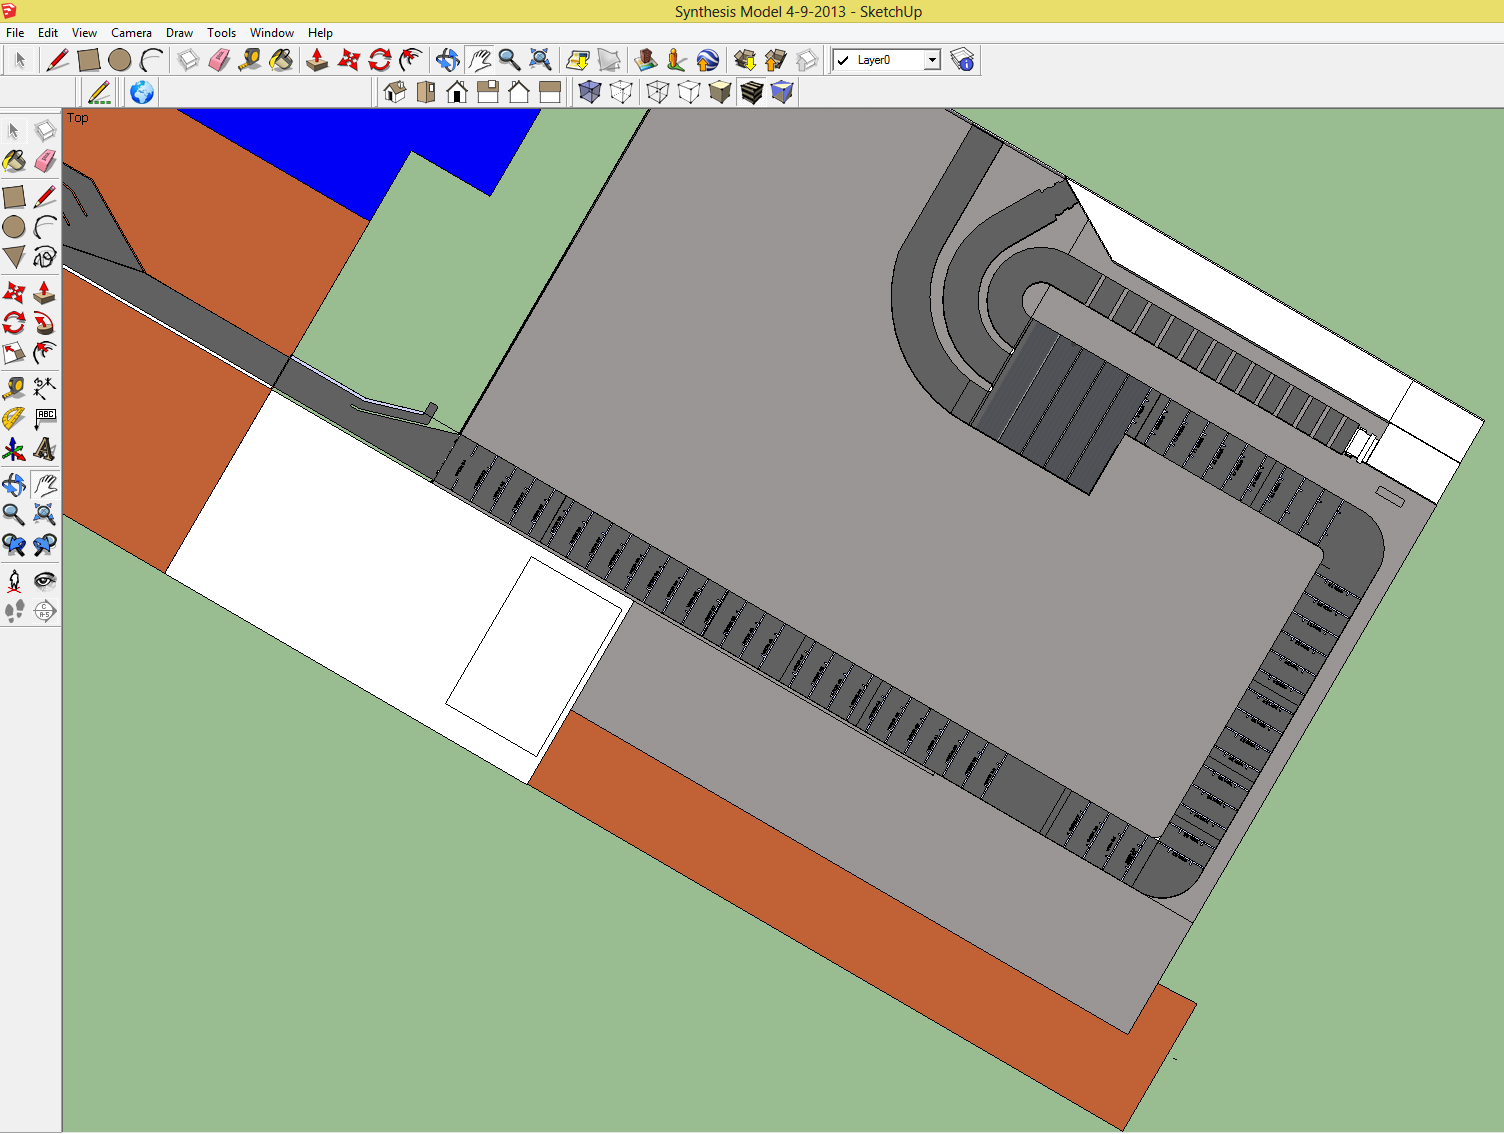This screenshot has width=1504, height=1134.
Task: Select the Freehand drawing tool
Action: [x=44, y=257]
